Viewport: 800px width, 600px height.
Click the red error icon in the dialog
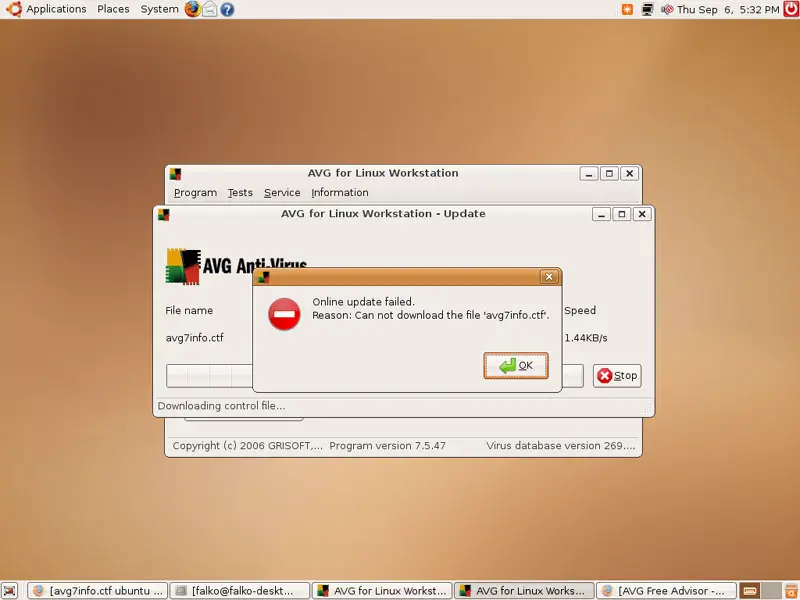[x=284, y=314]
